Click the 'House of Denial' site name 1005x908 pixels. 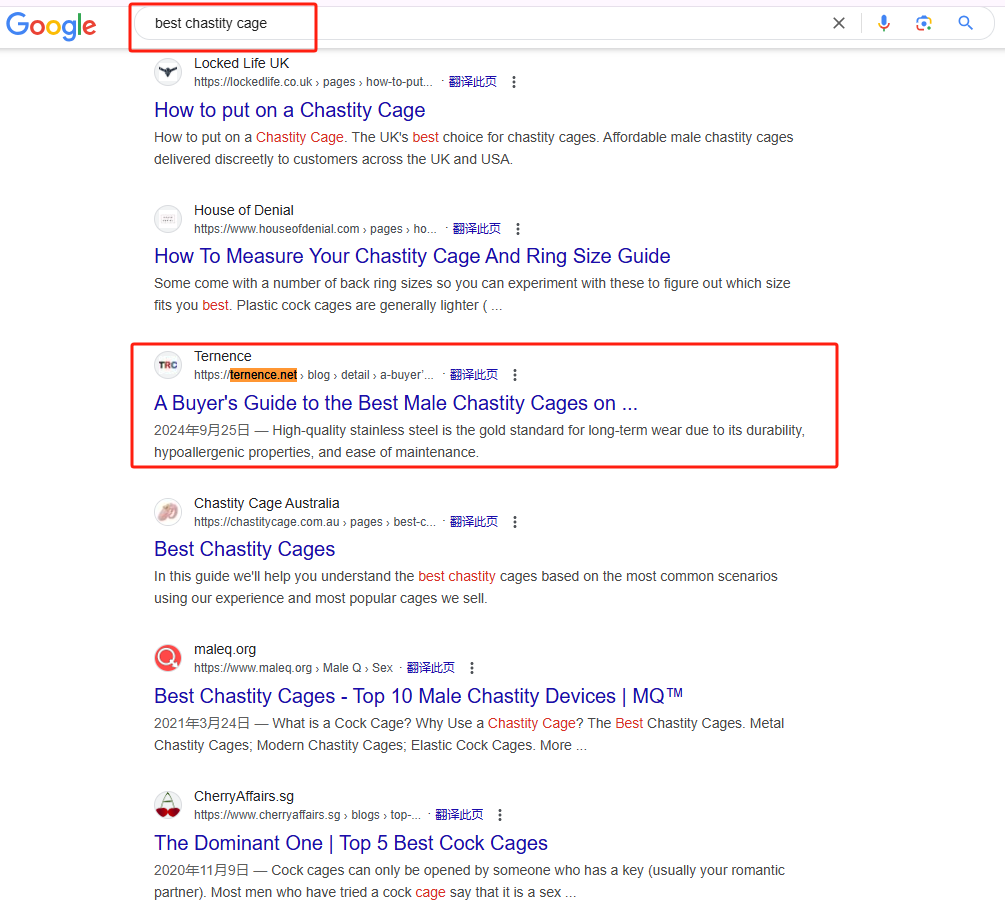(244, 210)
